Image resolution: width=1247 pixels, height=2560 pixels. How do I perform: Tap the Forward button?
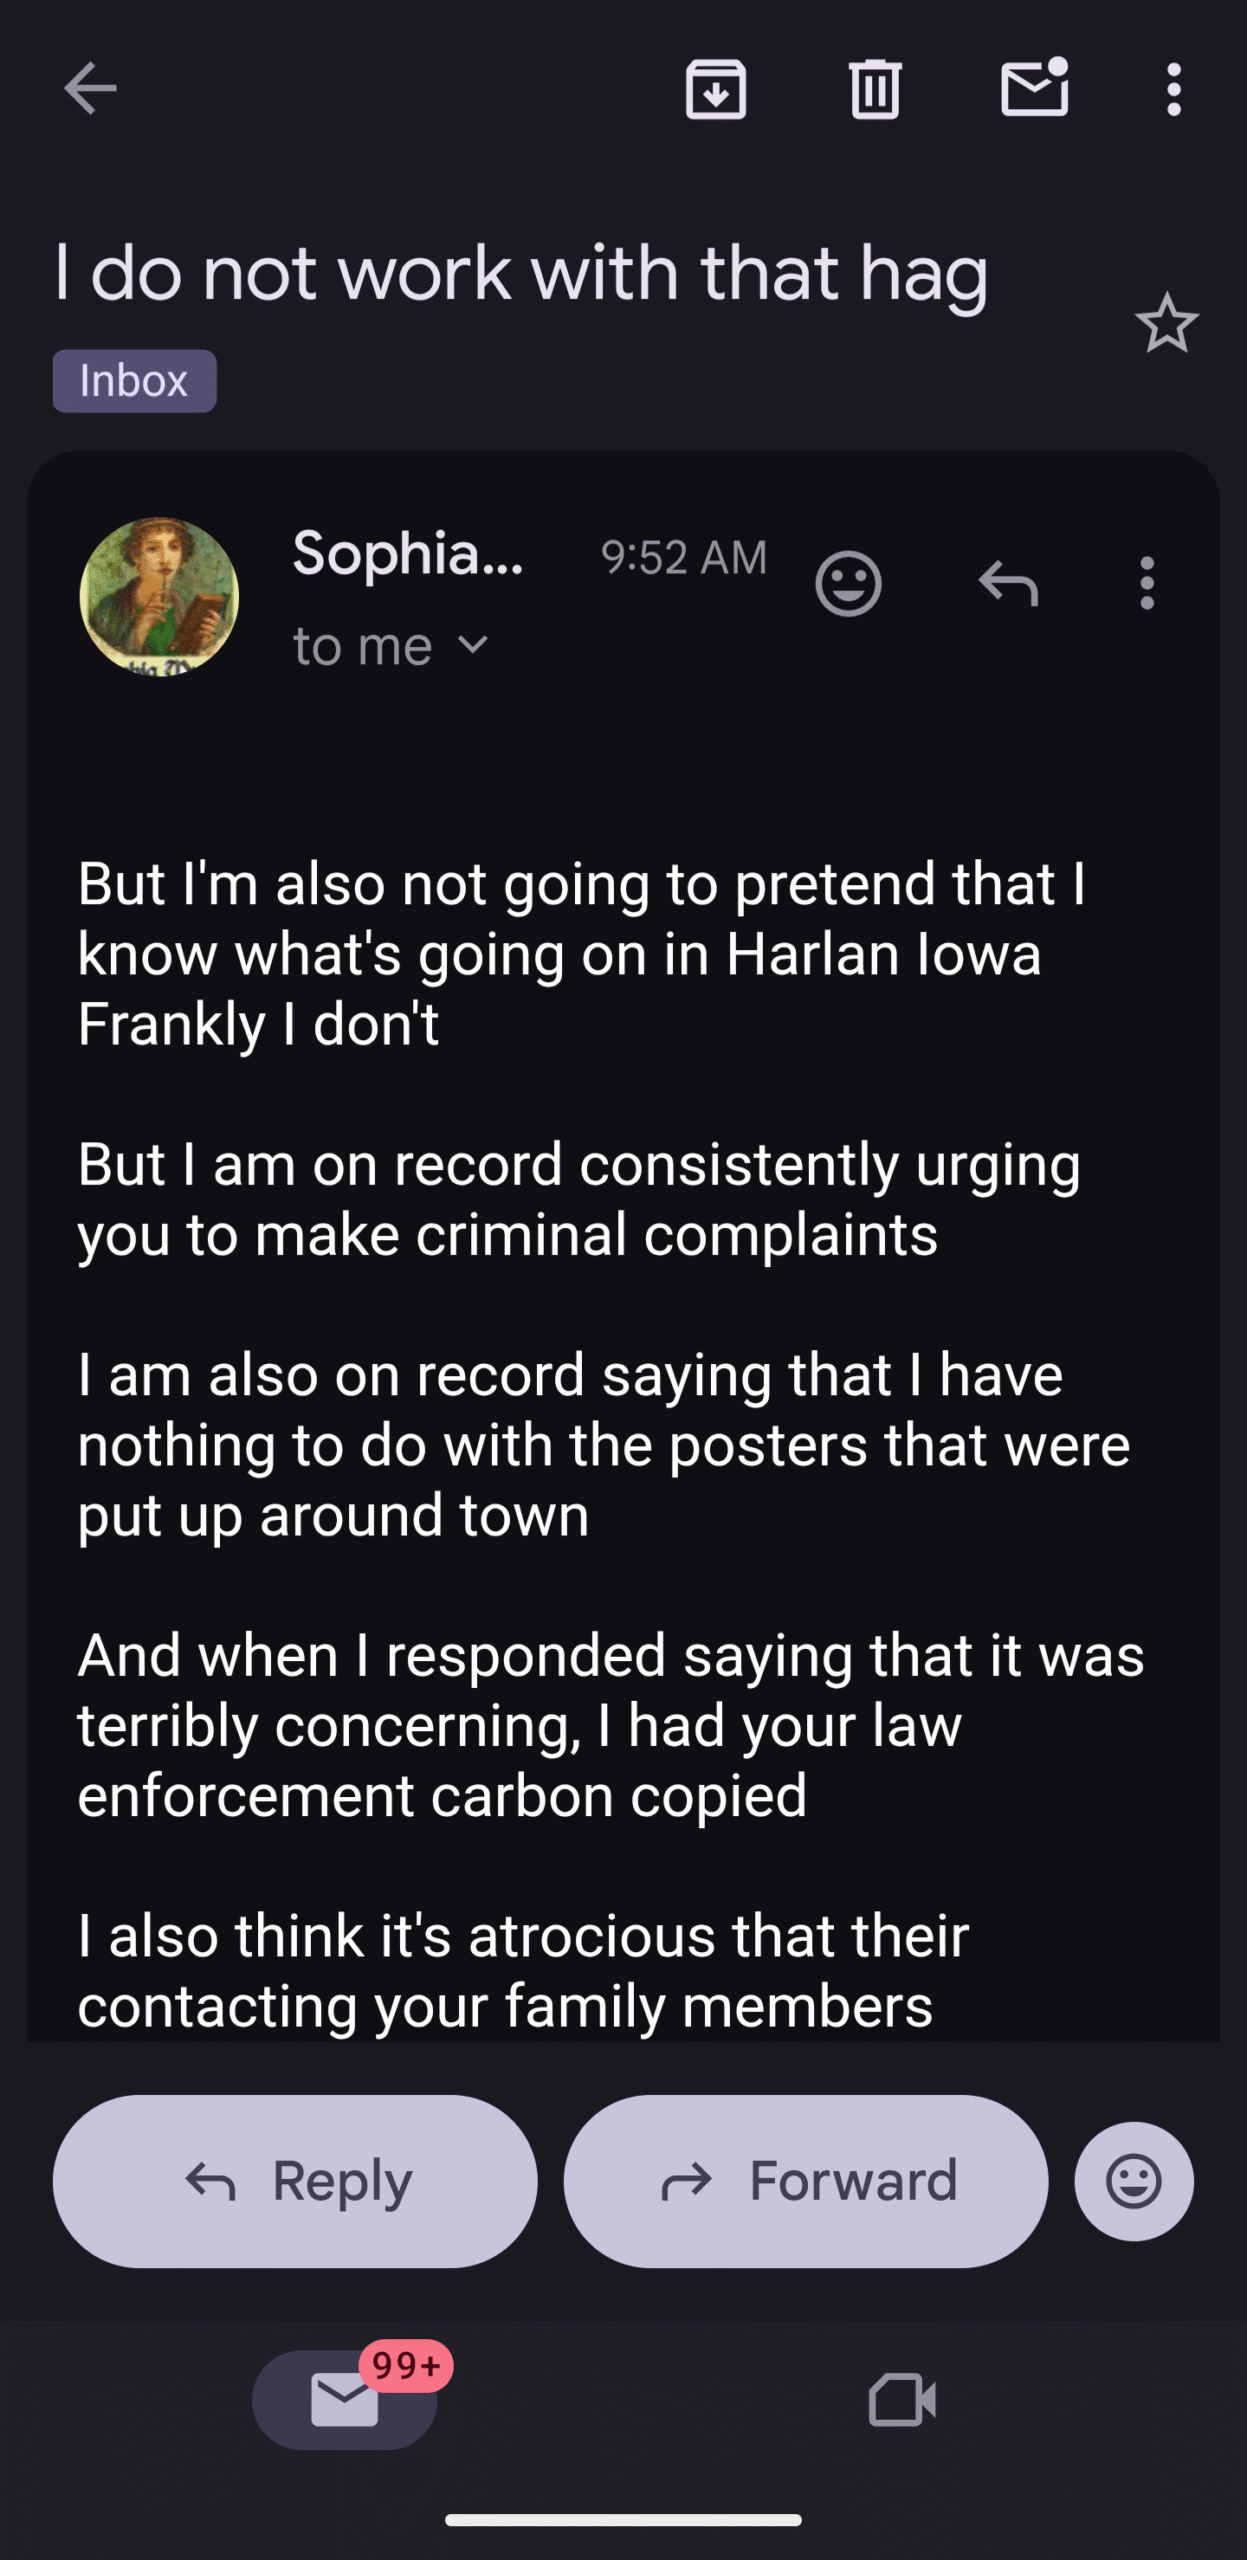pyautogui.click(x=806, y=2181)
